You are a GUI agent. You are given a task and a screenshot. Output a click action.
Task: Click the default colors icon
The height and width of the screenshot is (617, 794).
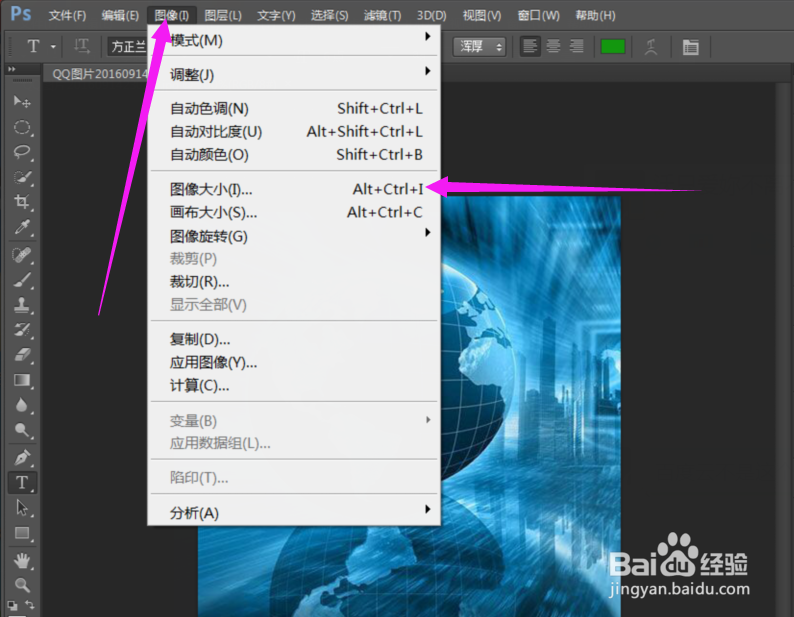[x=12, y=605]
